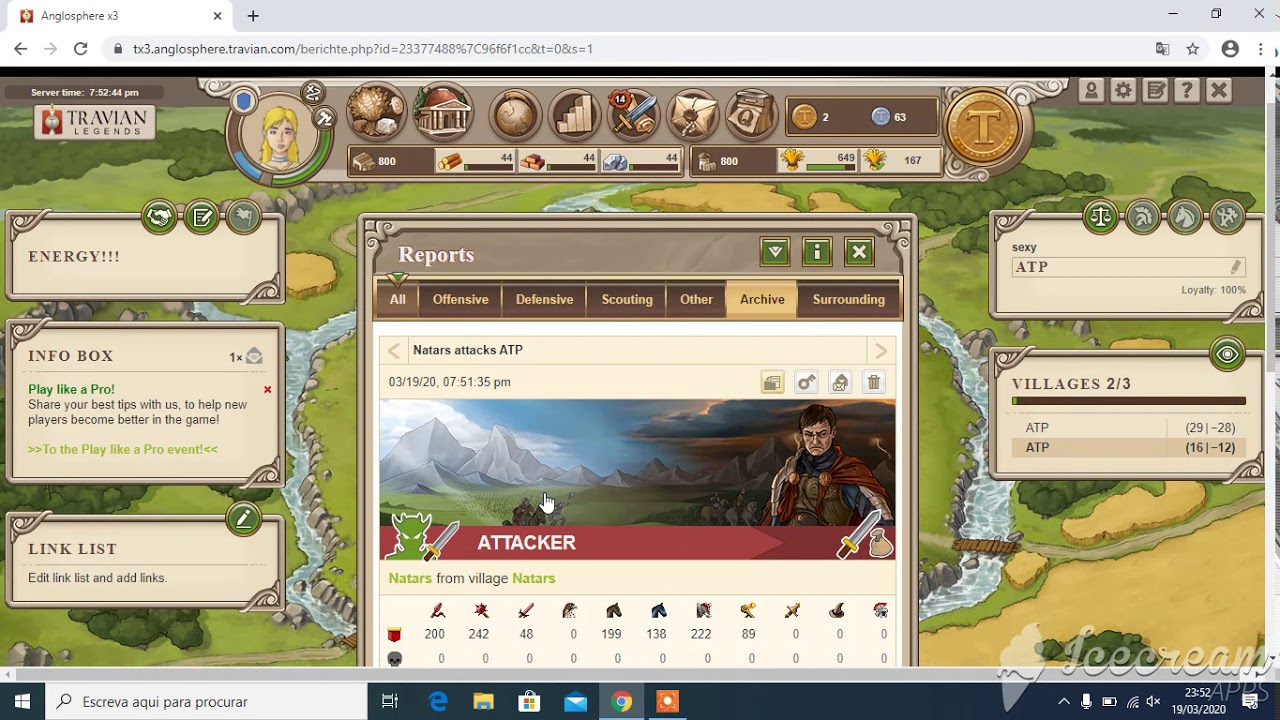1280x720 pixels.
Task: Open game settings gear icon
Action: pyautogui.click(x=1123, y=90)
